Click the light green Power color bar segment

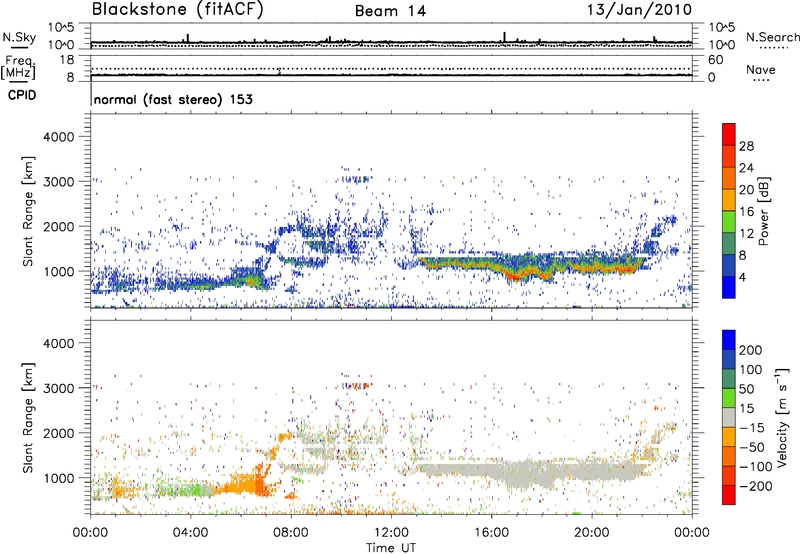pyautogui.click(x=729, y=222)
